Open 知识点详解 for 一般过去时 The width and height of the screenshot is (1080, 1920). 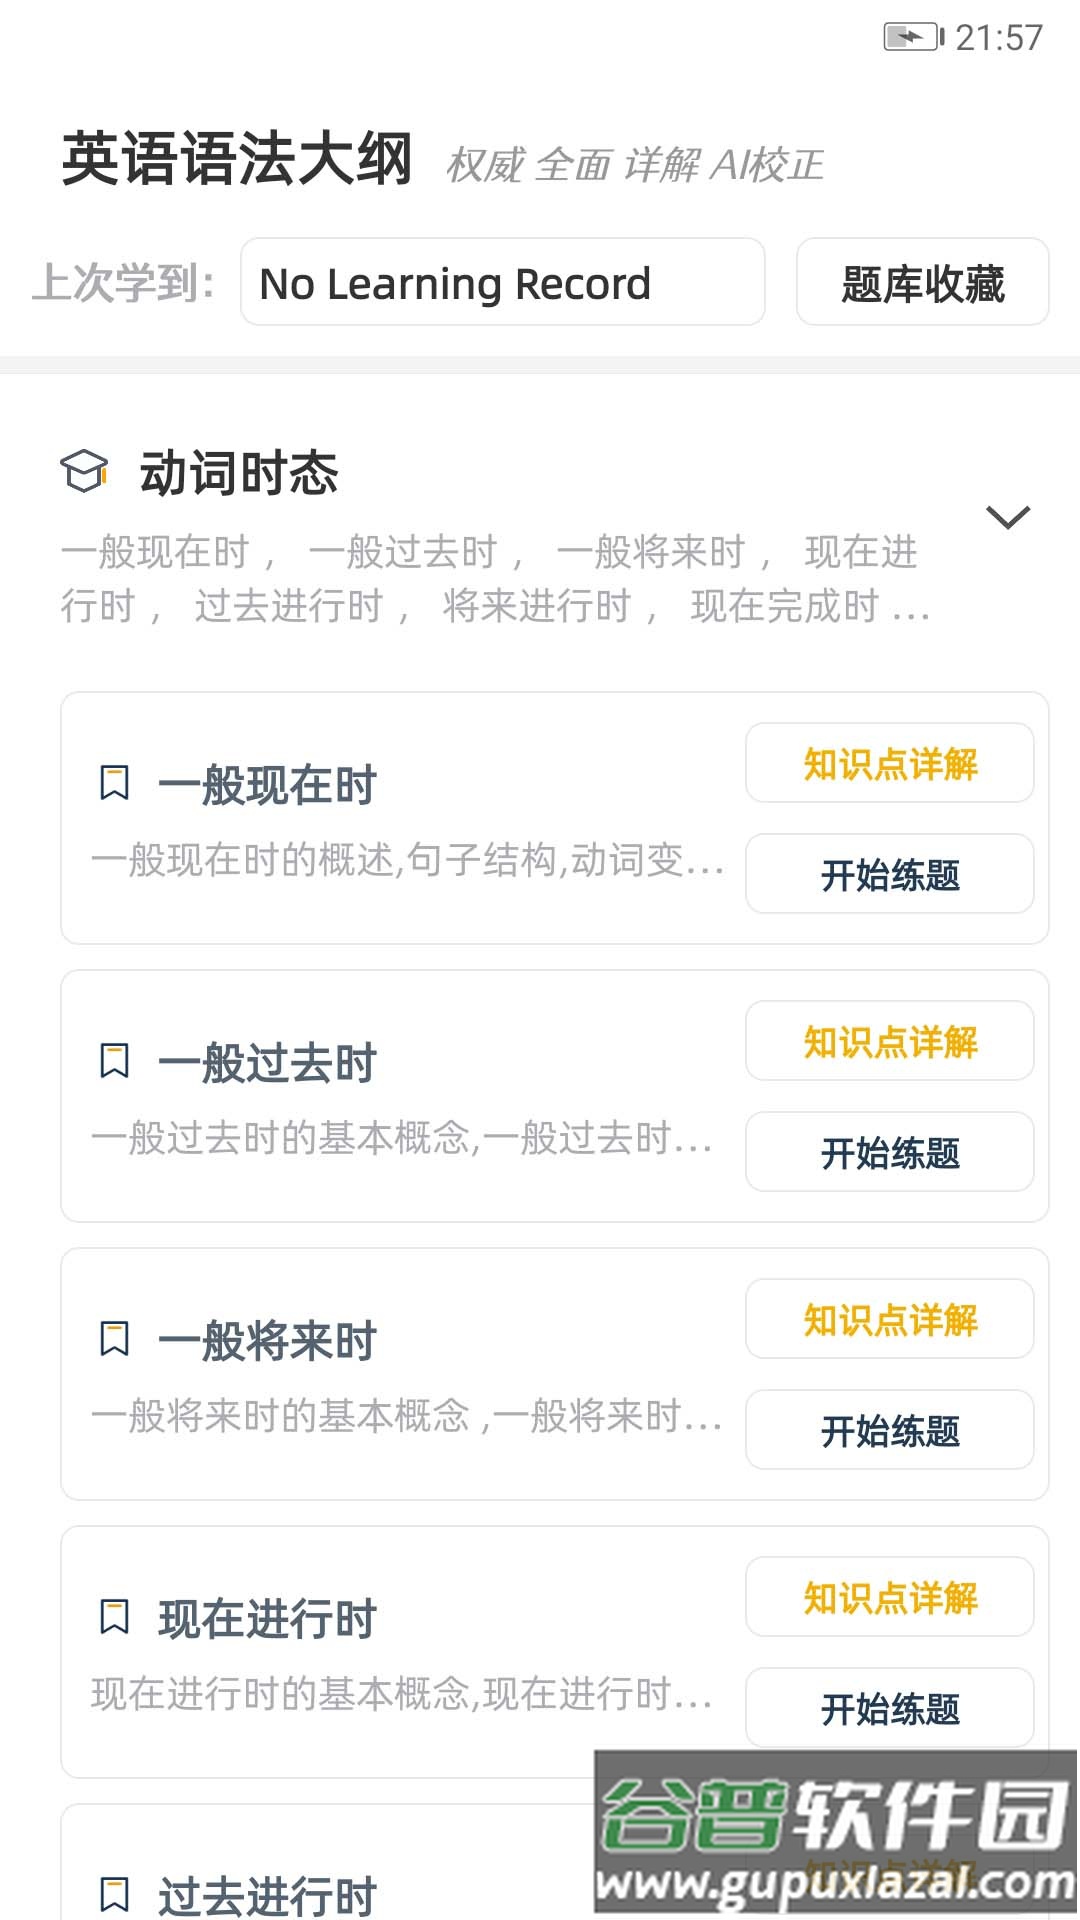[889, 1042]
